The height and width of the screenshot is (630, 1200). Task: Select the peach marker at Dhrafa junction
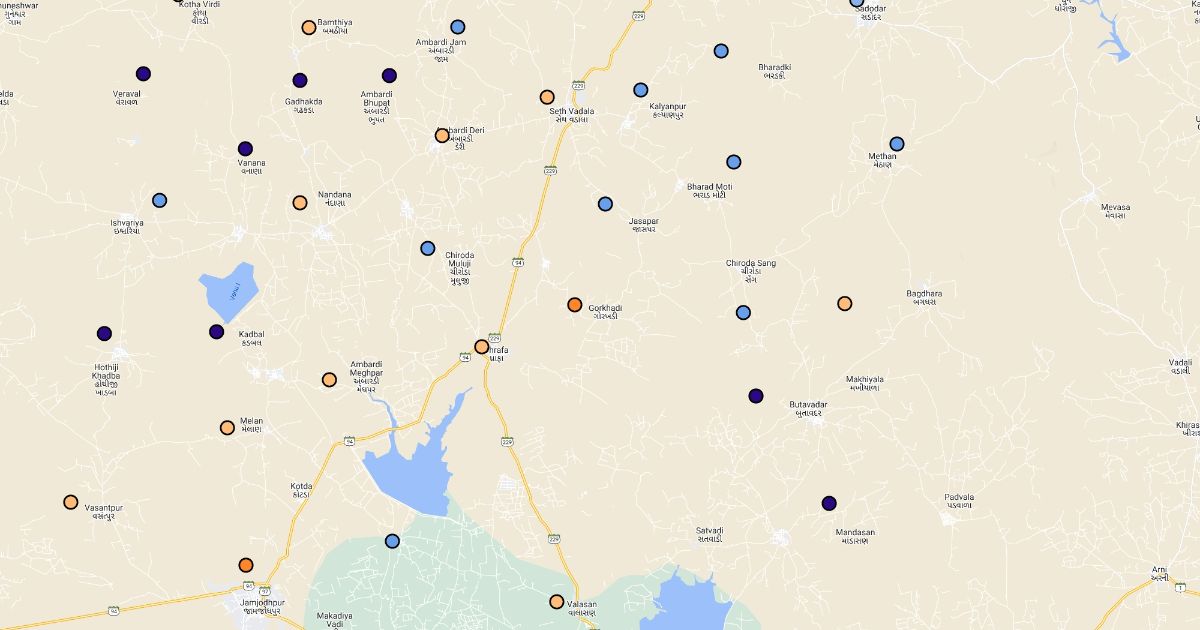[x=482, y=347]
